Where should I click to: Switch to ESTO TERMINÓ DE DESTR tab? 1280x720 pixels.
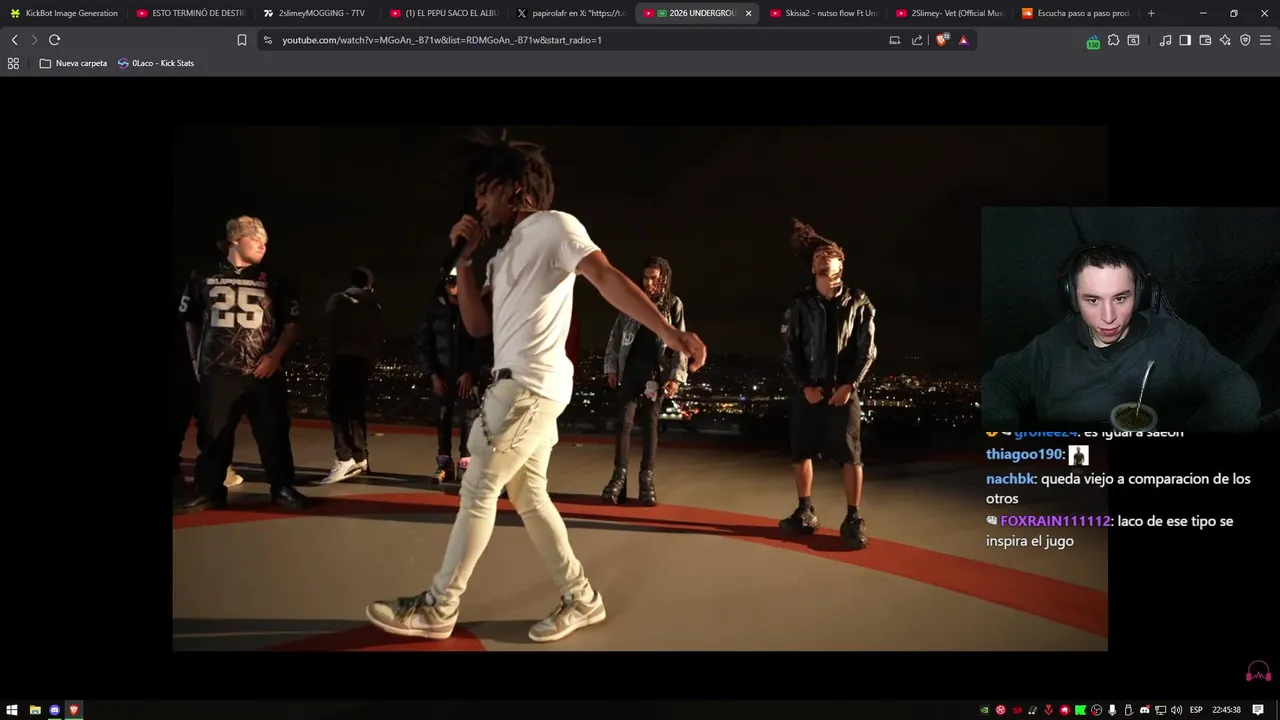190,13
